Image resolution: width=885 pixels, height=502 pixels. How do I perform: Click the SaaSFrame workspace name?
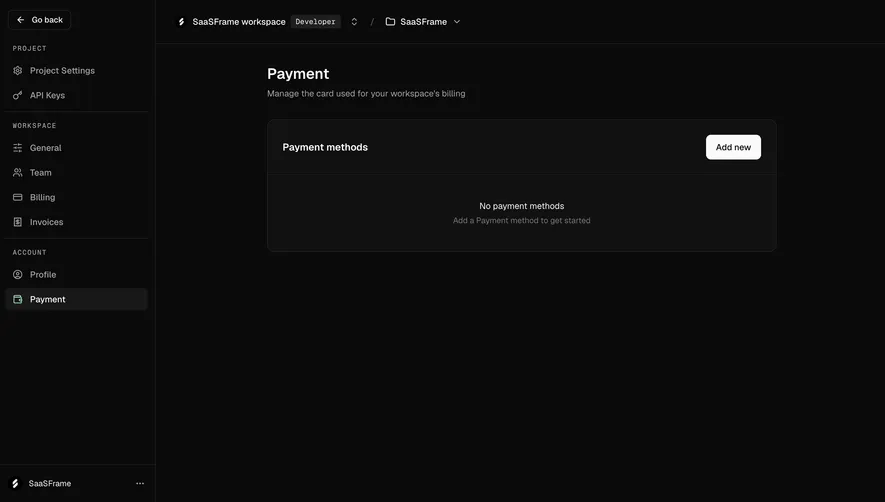(239, 22)
